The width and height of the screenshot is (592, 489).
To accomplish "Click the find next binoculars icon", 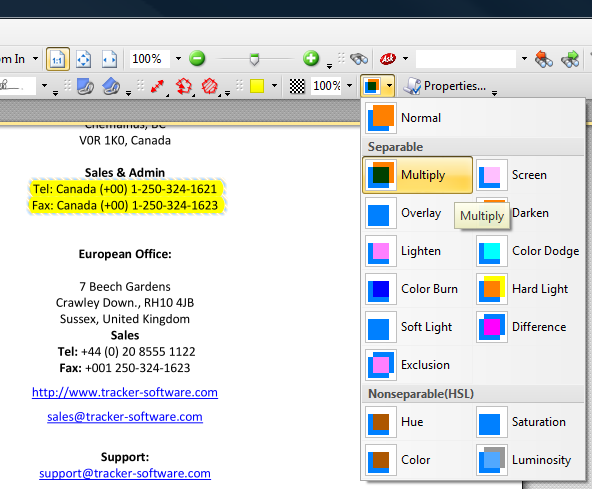I will click(x=570, y=59).
